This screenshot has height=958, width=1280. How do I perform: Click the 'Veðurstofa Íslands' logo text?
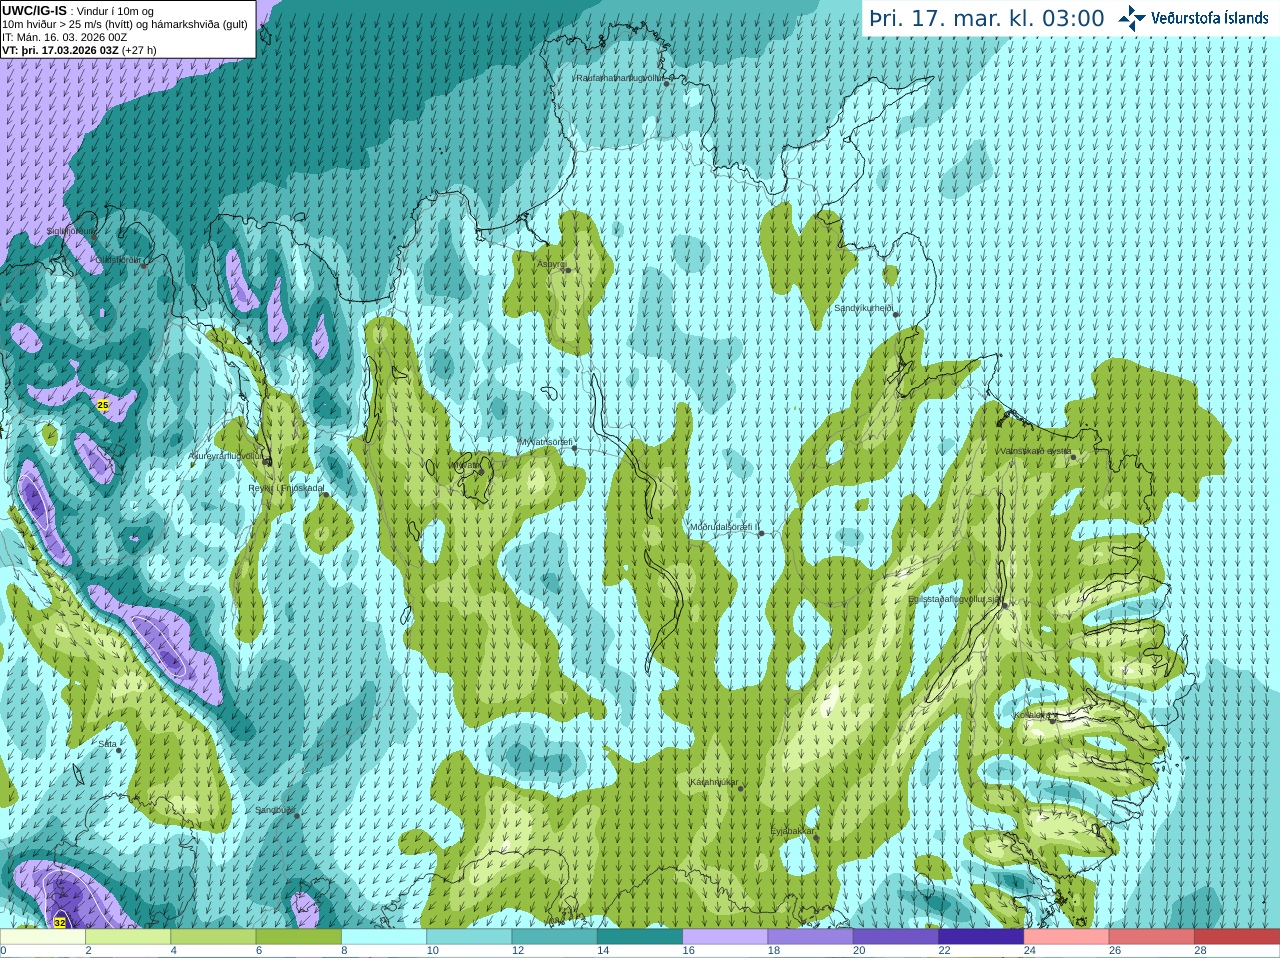click(1210, 18)
